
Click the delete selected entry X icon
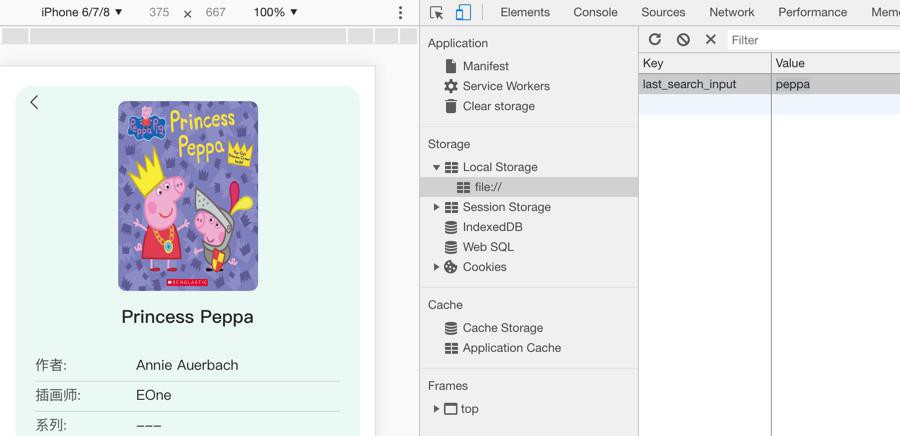(x=711, y=39)
